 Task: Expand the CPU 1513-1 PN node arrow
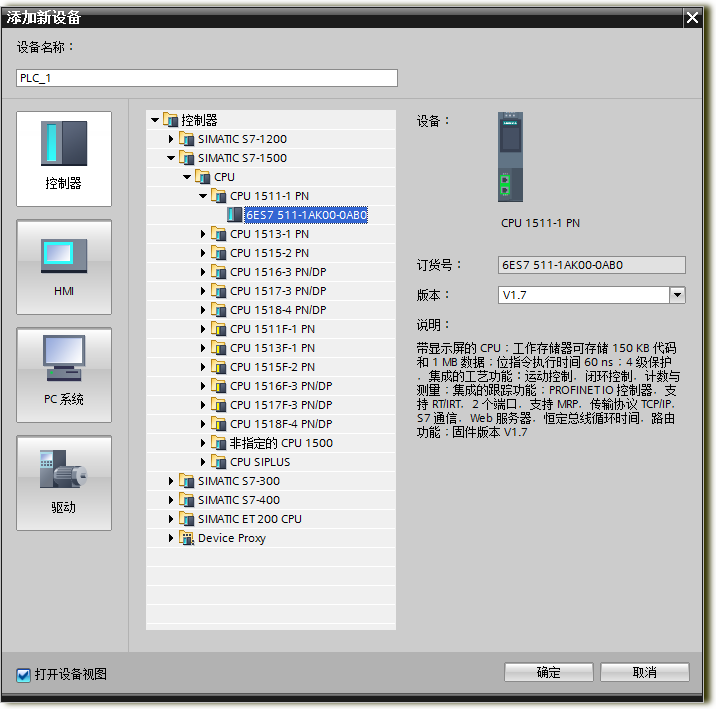pos(203,234)
